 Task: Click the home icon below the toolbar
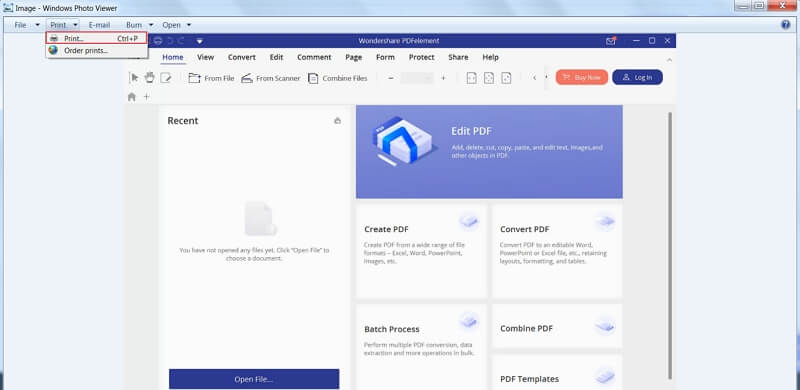(x=132, y=96)
